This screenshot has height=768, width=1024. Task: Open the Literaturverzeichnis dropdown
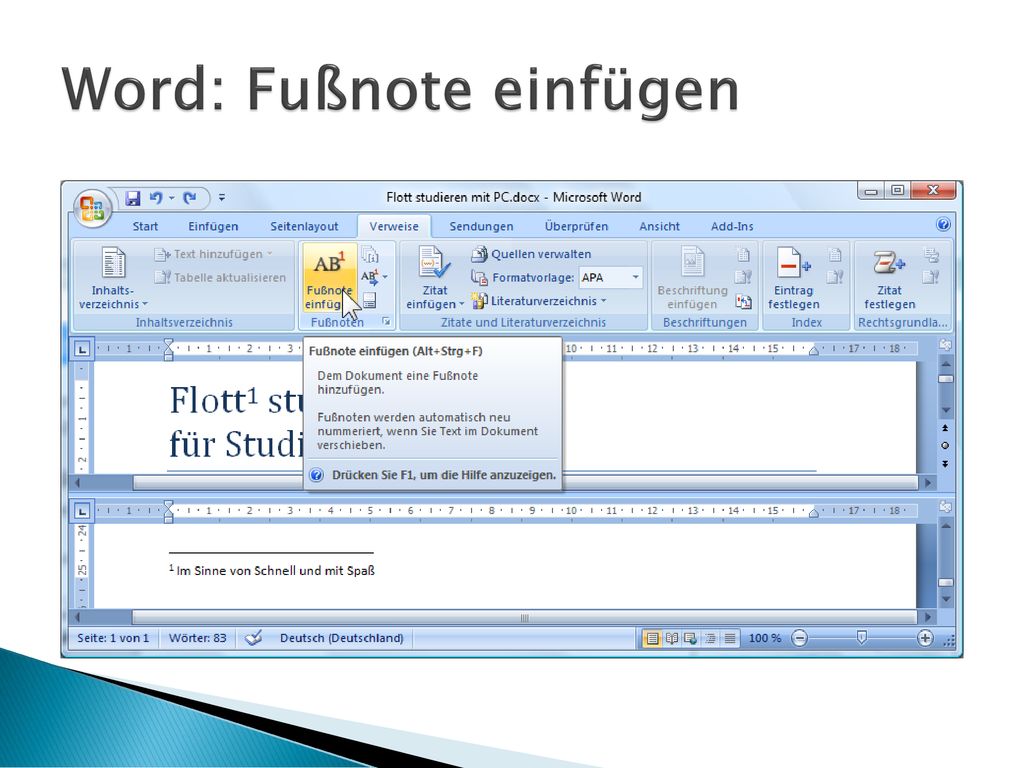pyautogui.click(x=539, y=301)
